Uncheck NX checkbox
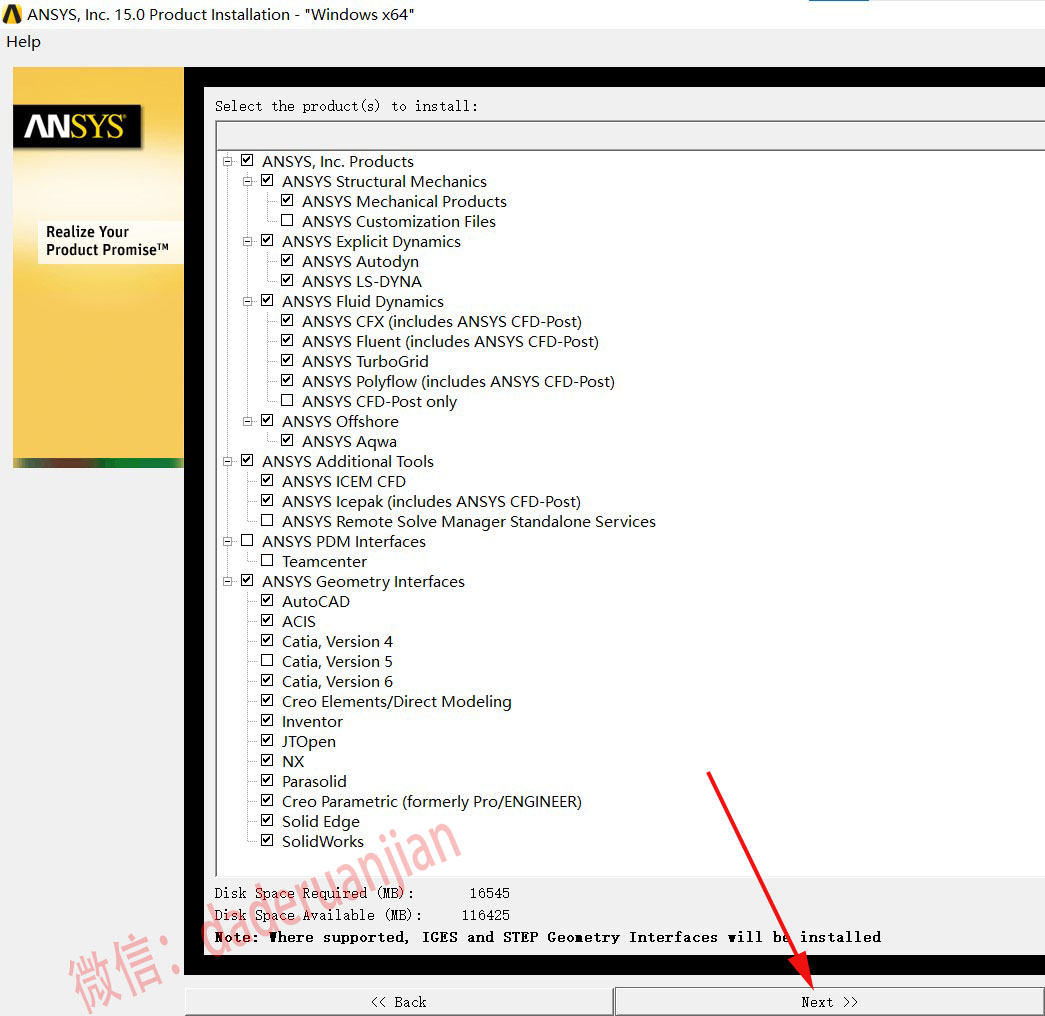This screenshot has height=1016, width=1045. (x=267, y=761)
